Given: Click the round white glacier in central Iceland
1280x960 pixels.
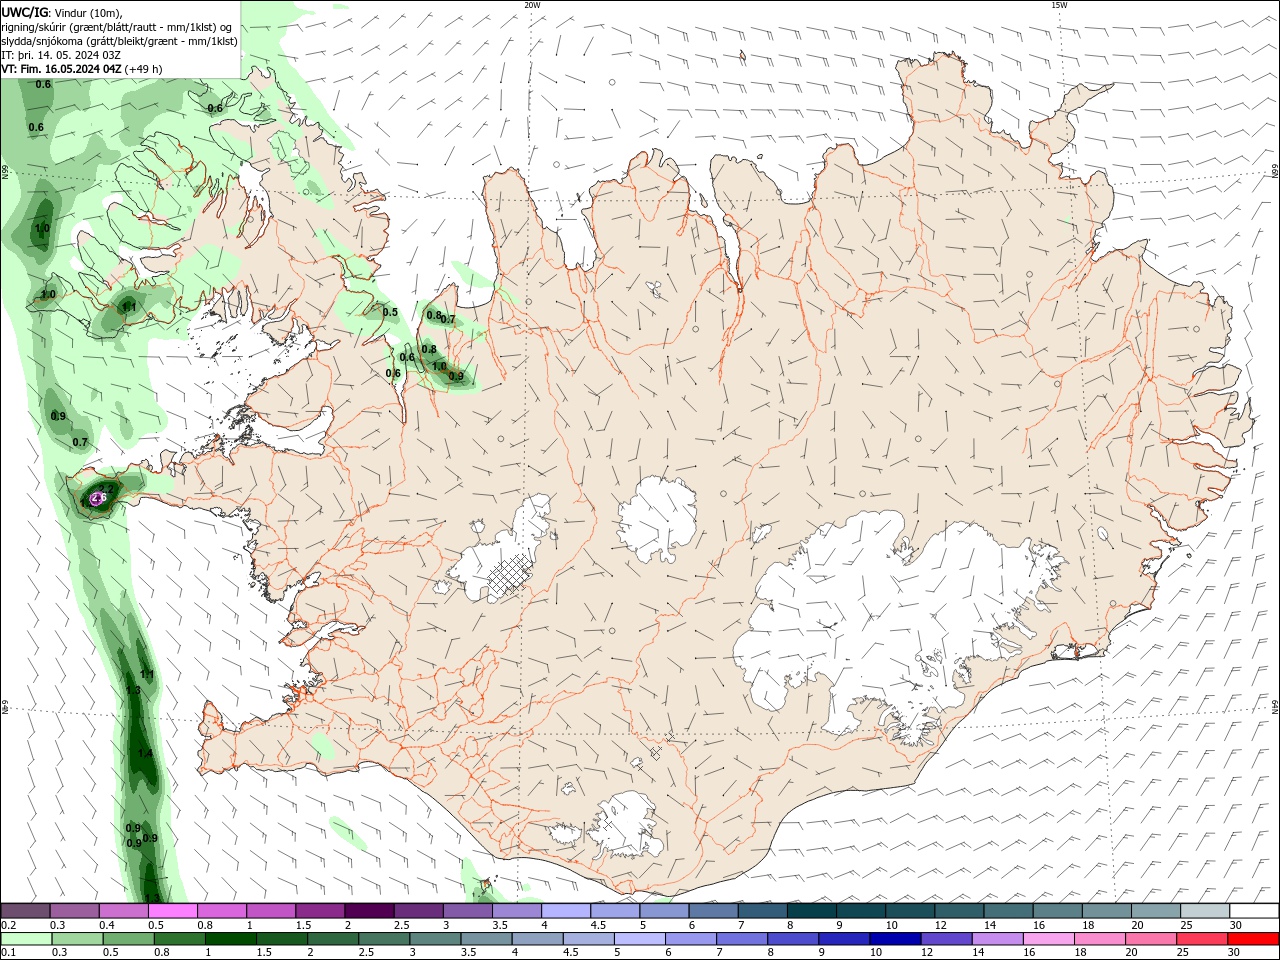Looking at the screenshot, I should pyautogui.click(x=657, y=519).
